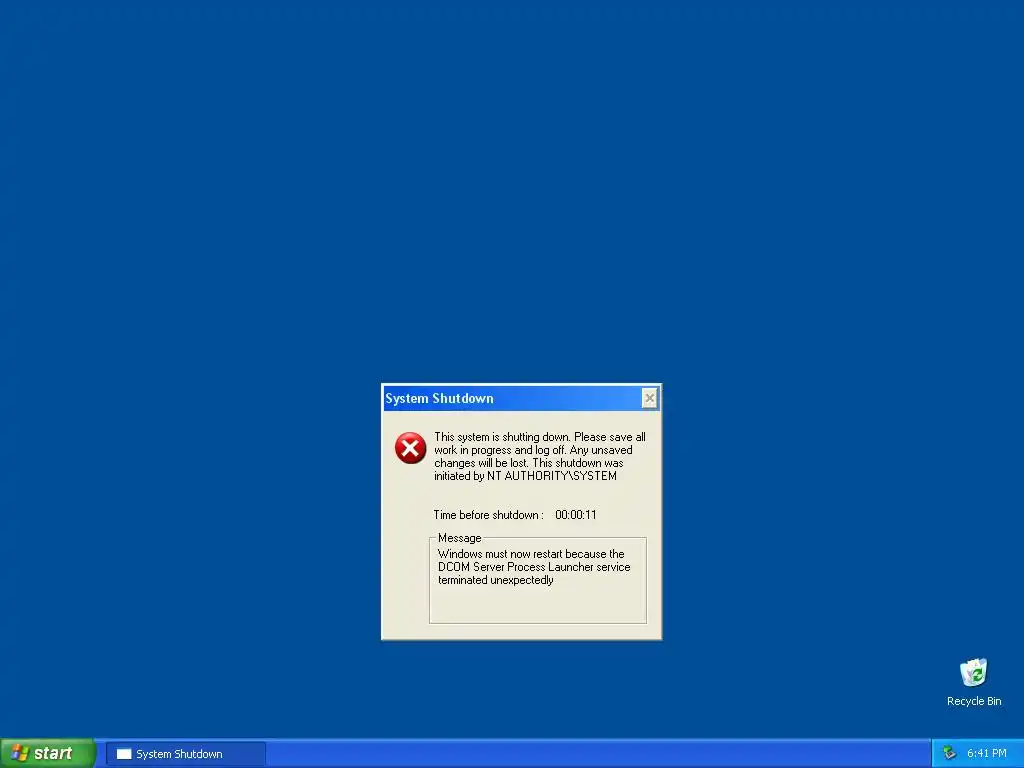Click the system tray network icon
Screen dimensions: 1024x768
[x=950, y=754]
